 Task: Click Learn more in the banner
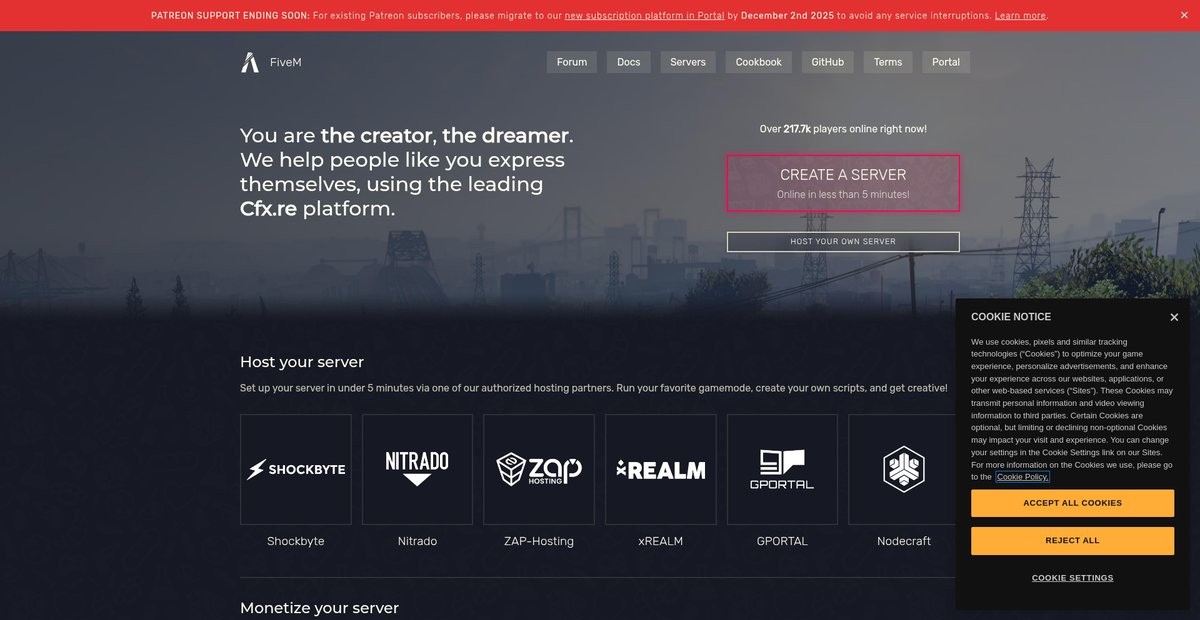(x=1020, y=16)
